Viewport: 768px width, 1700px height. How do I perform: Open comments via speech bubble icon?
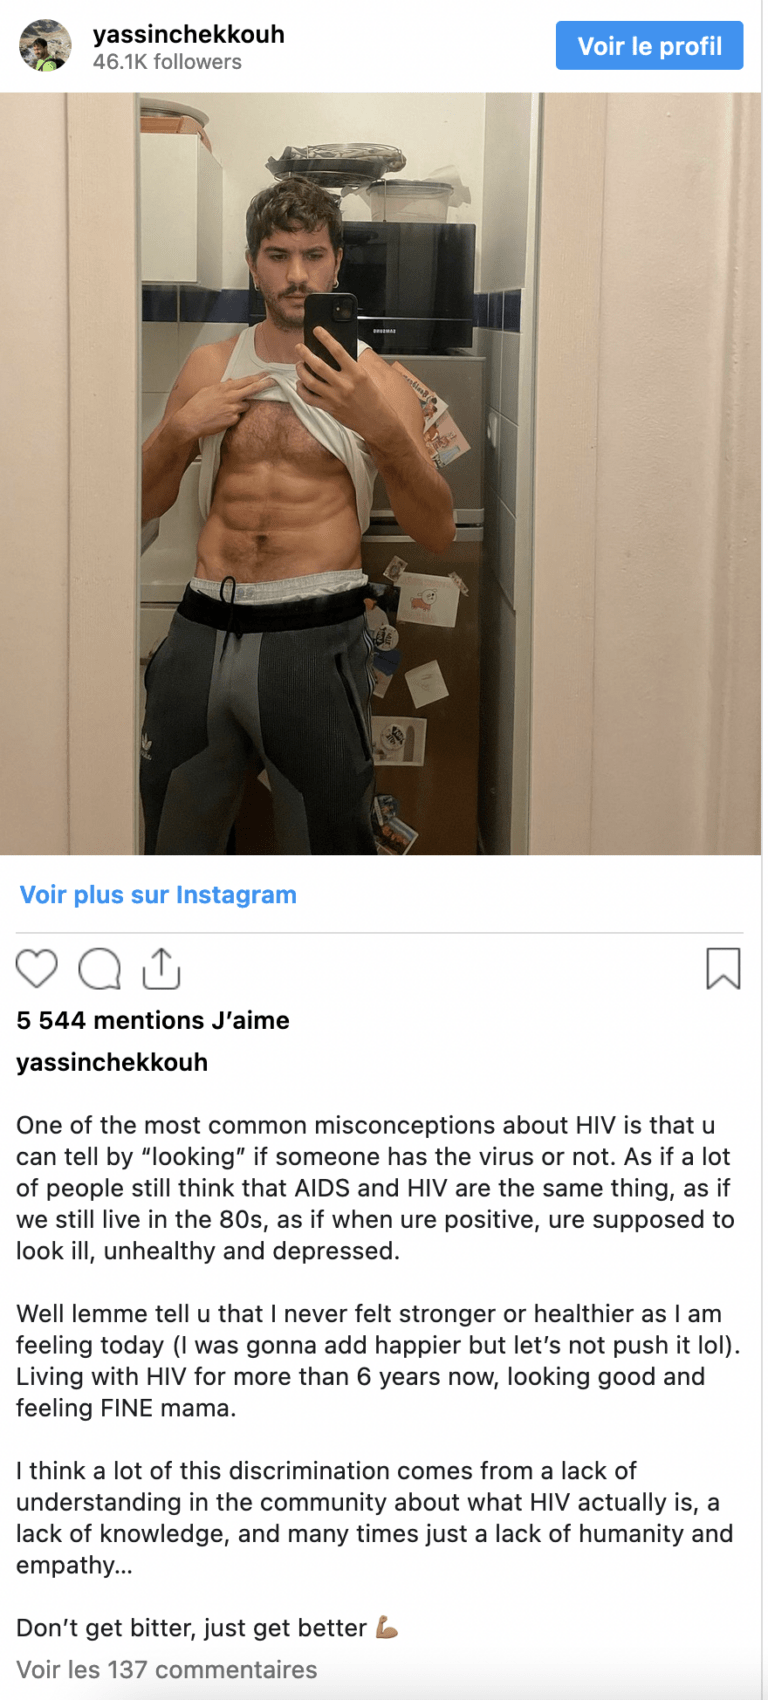[100, 969]
